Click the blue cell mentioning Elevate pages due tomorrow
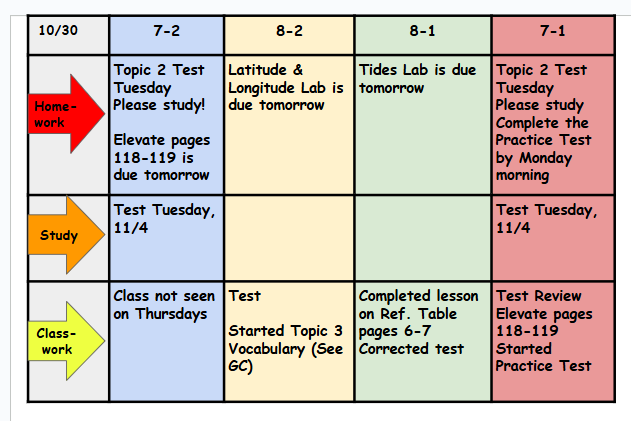 (x=166, y=123)
